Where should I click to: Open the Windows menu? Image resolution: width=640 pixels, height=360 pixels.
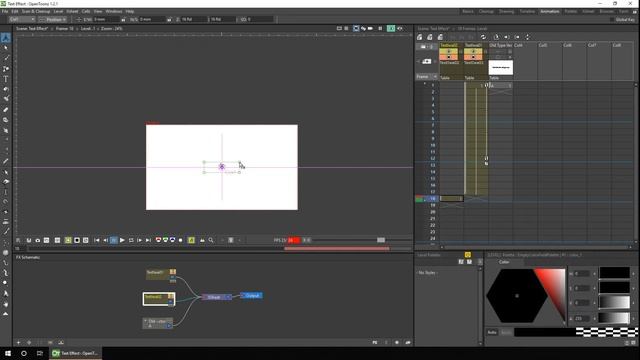[113, 11]
